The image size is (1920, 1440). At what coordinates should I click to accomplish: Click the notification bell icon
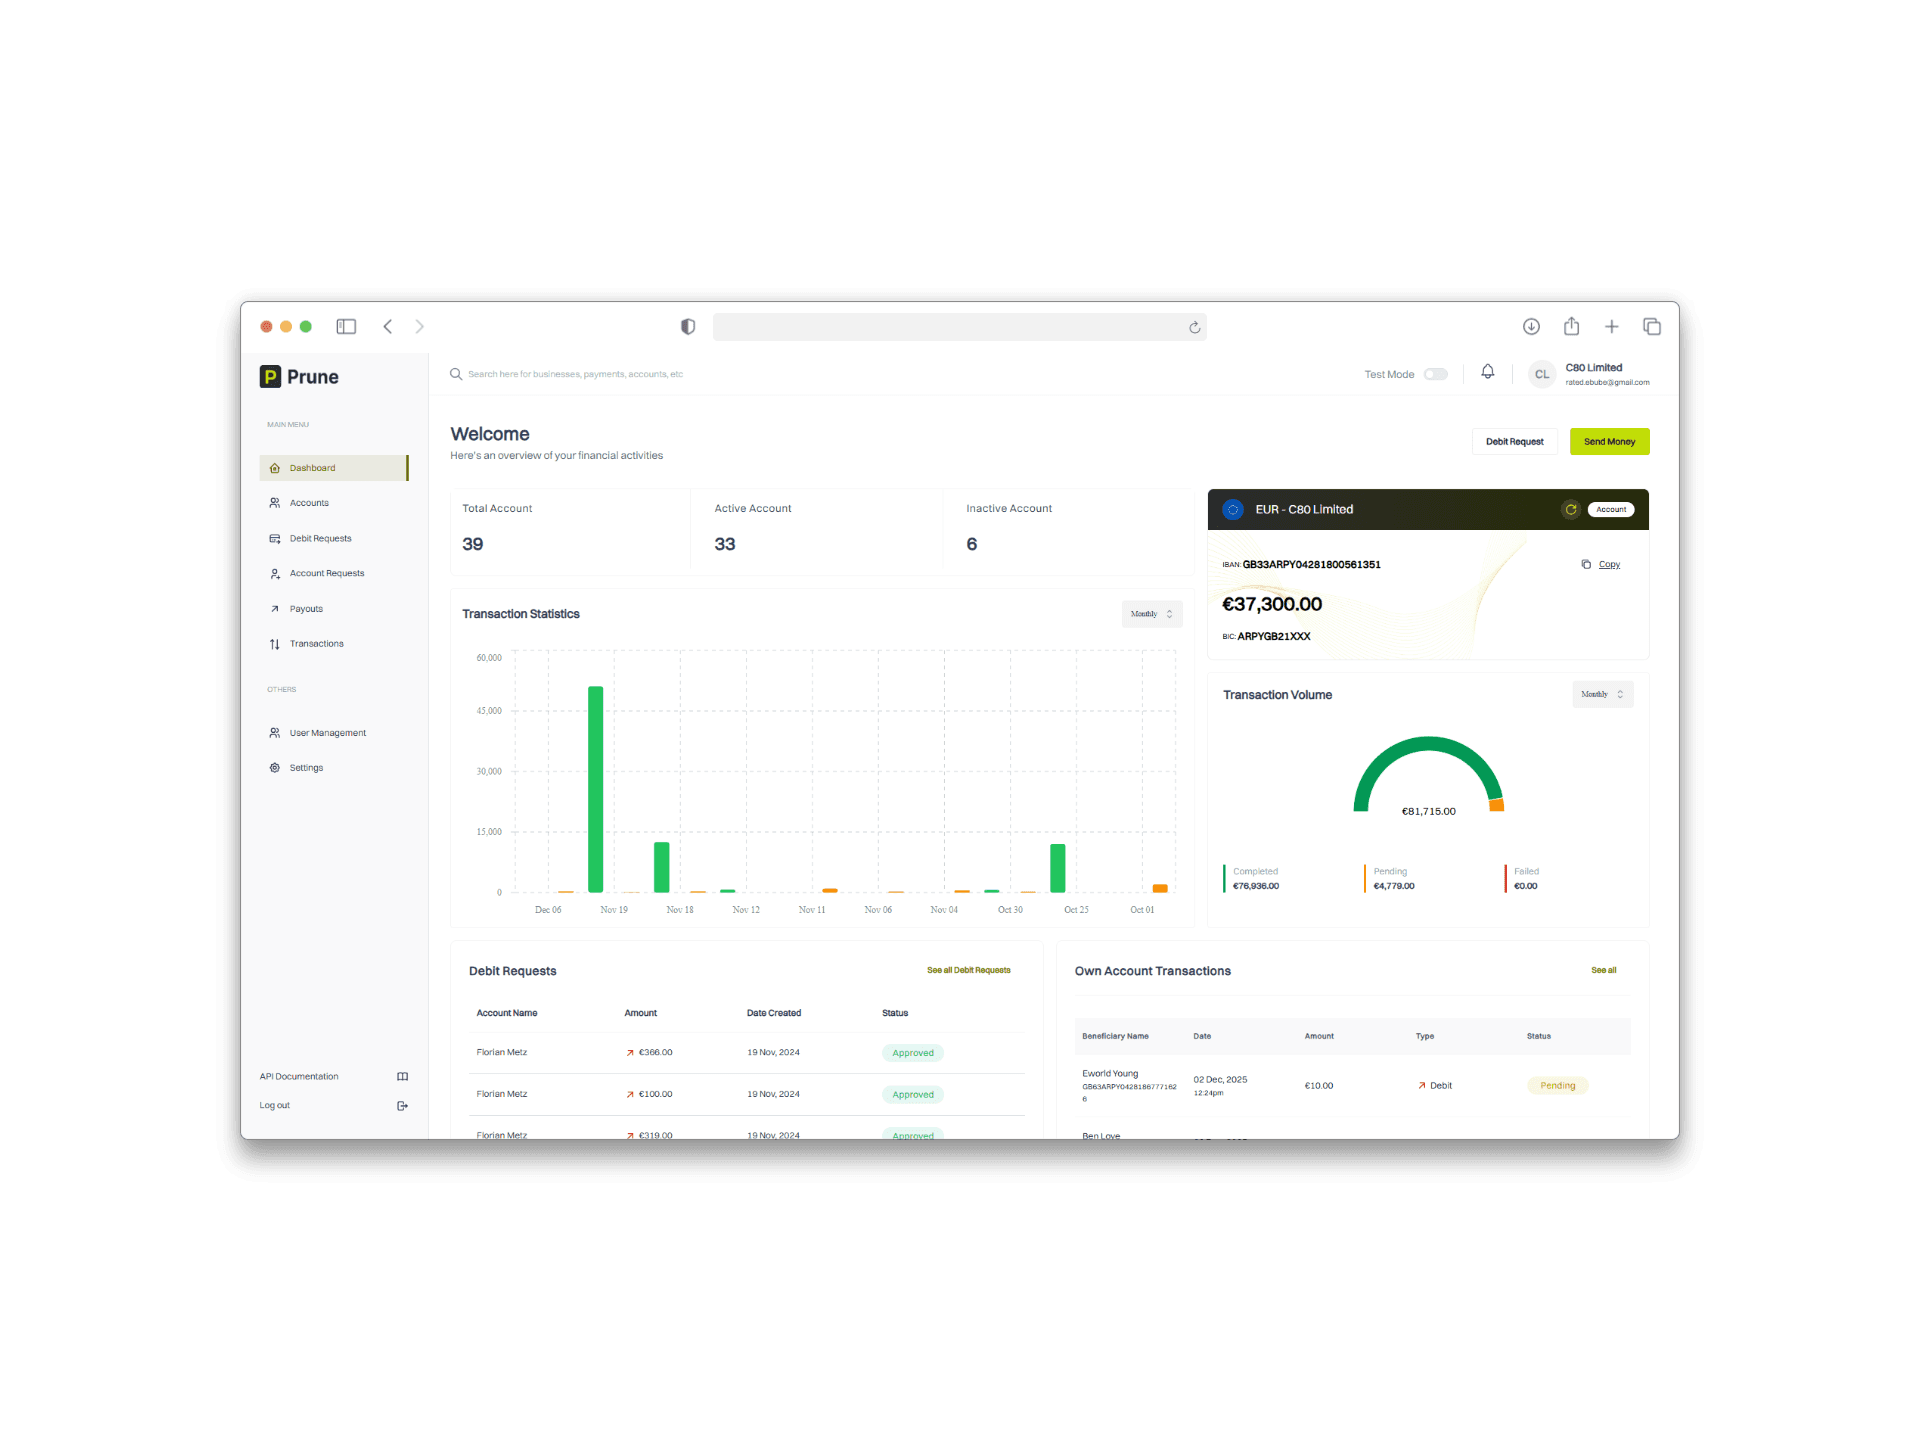(x=1488, y=372)
